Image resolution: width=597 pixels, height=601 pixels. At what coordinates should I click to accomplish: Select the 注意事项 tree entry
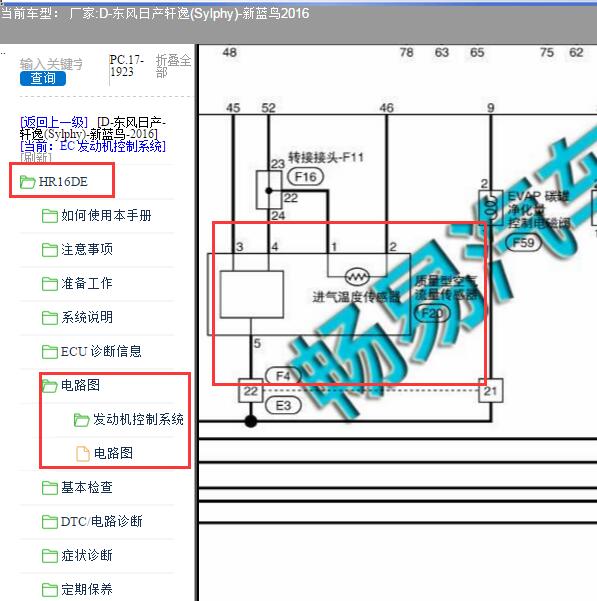87,250
